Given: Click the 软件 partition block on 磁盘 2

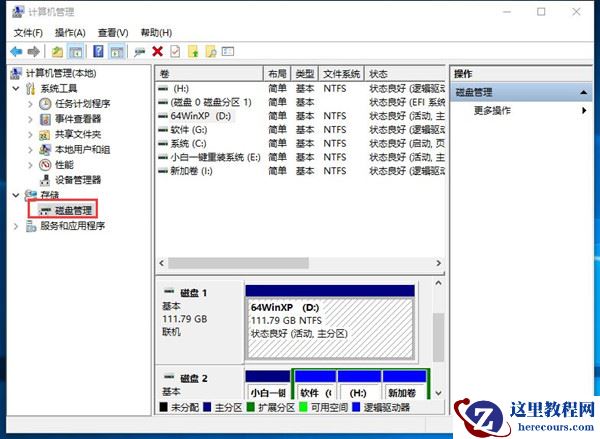Looking at the screenshot, I should pos(315,385).
